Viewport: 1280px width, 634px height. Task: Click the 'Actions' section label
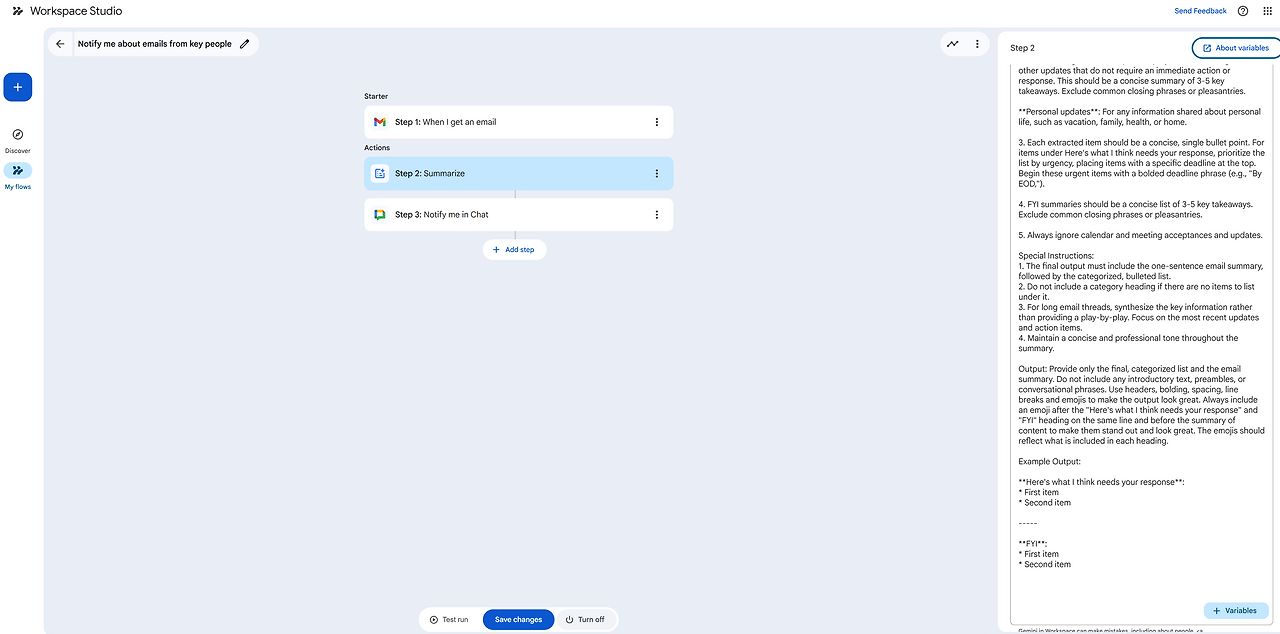(x=377, y=147)
